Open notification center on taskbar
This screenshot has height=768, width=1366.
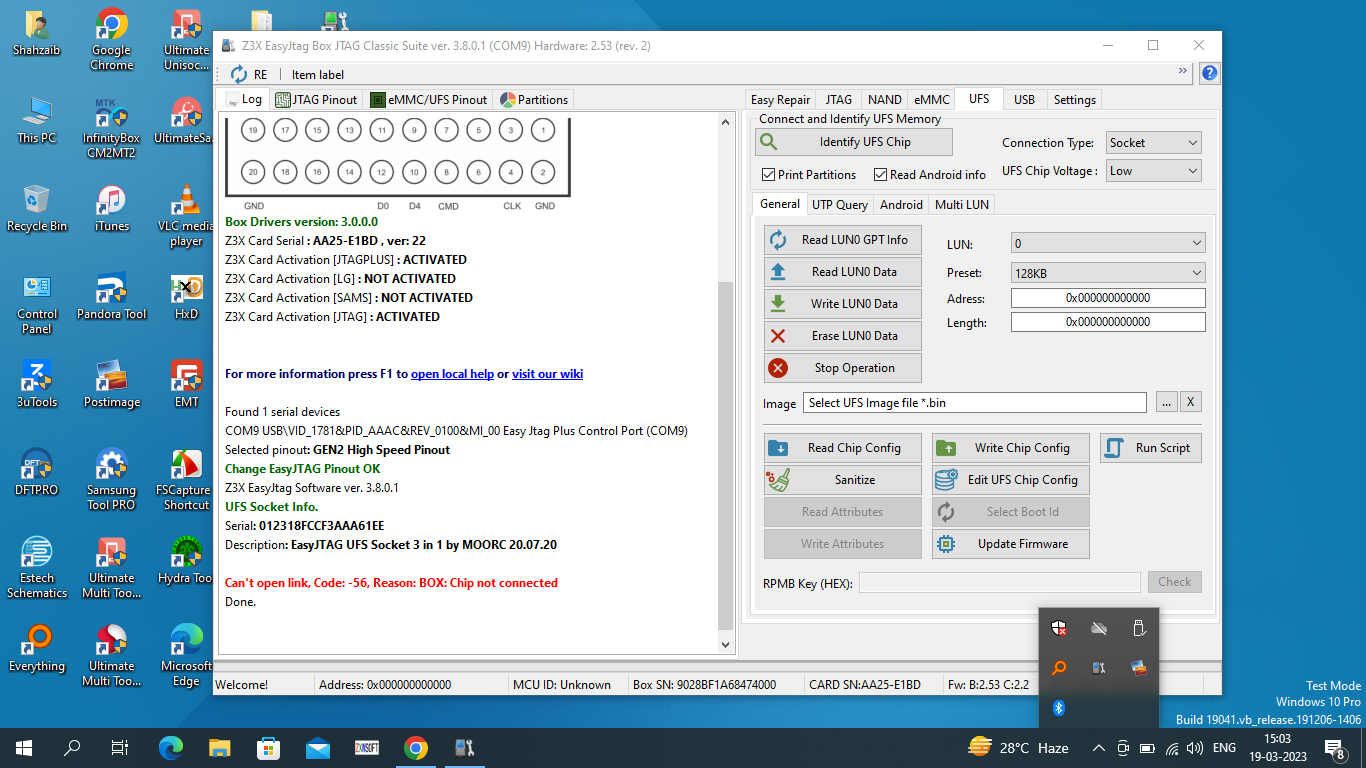[x=1334, y=748]
